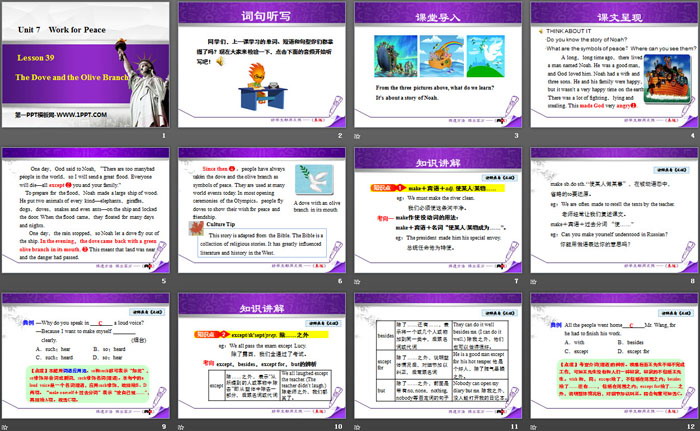Select slide 12 thumbnail Mr. Wang exercise
The image size is (700, 431).
[x=614, y=356]
